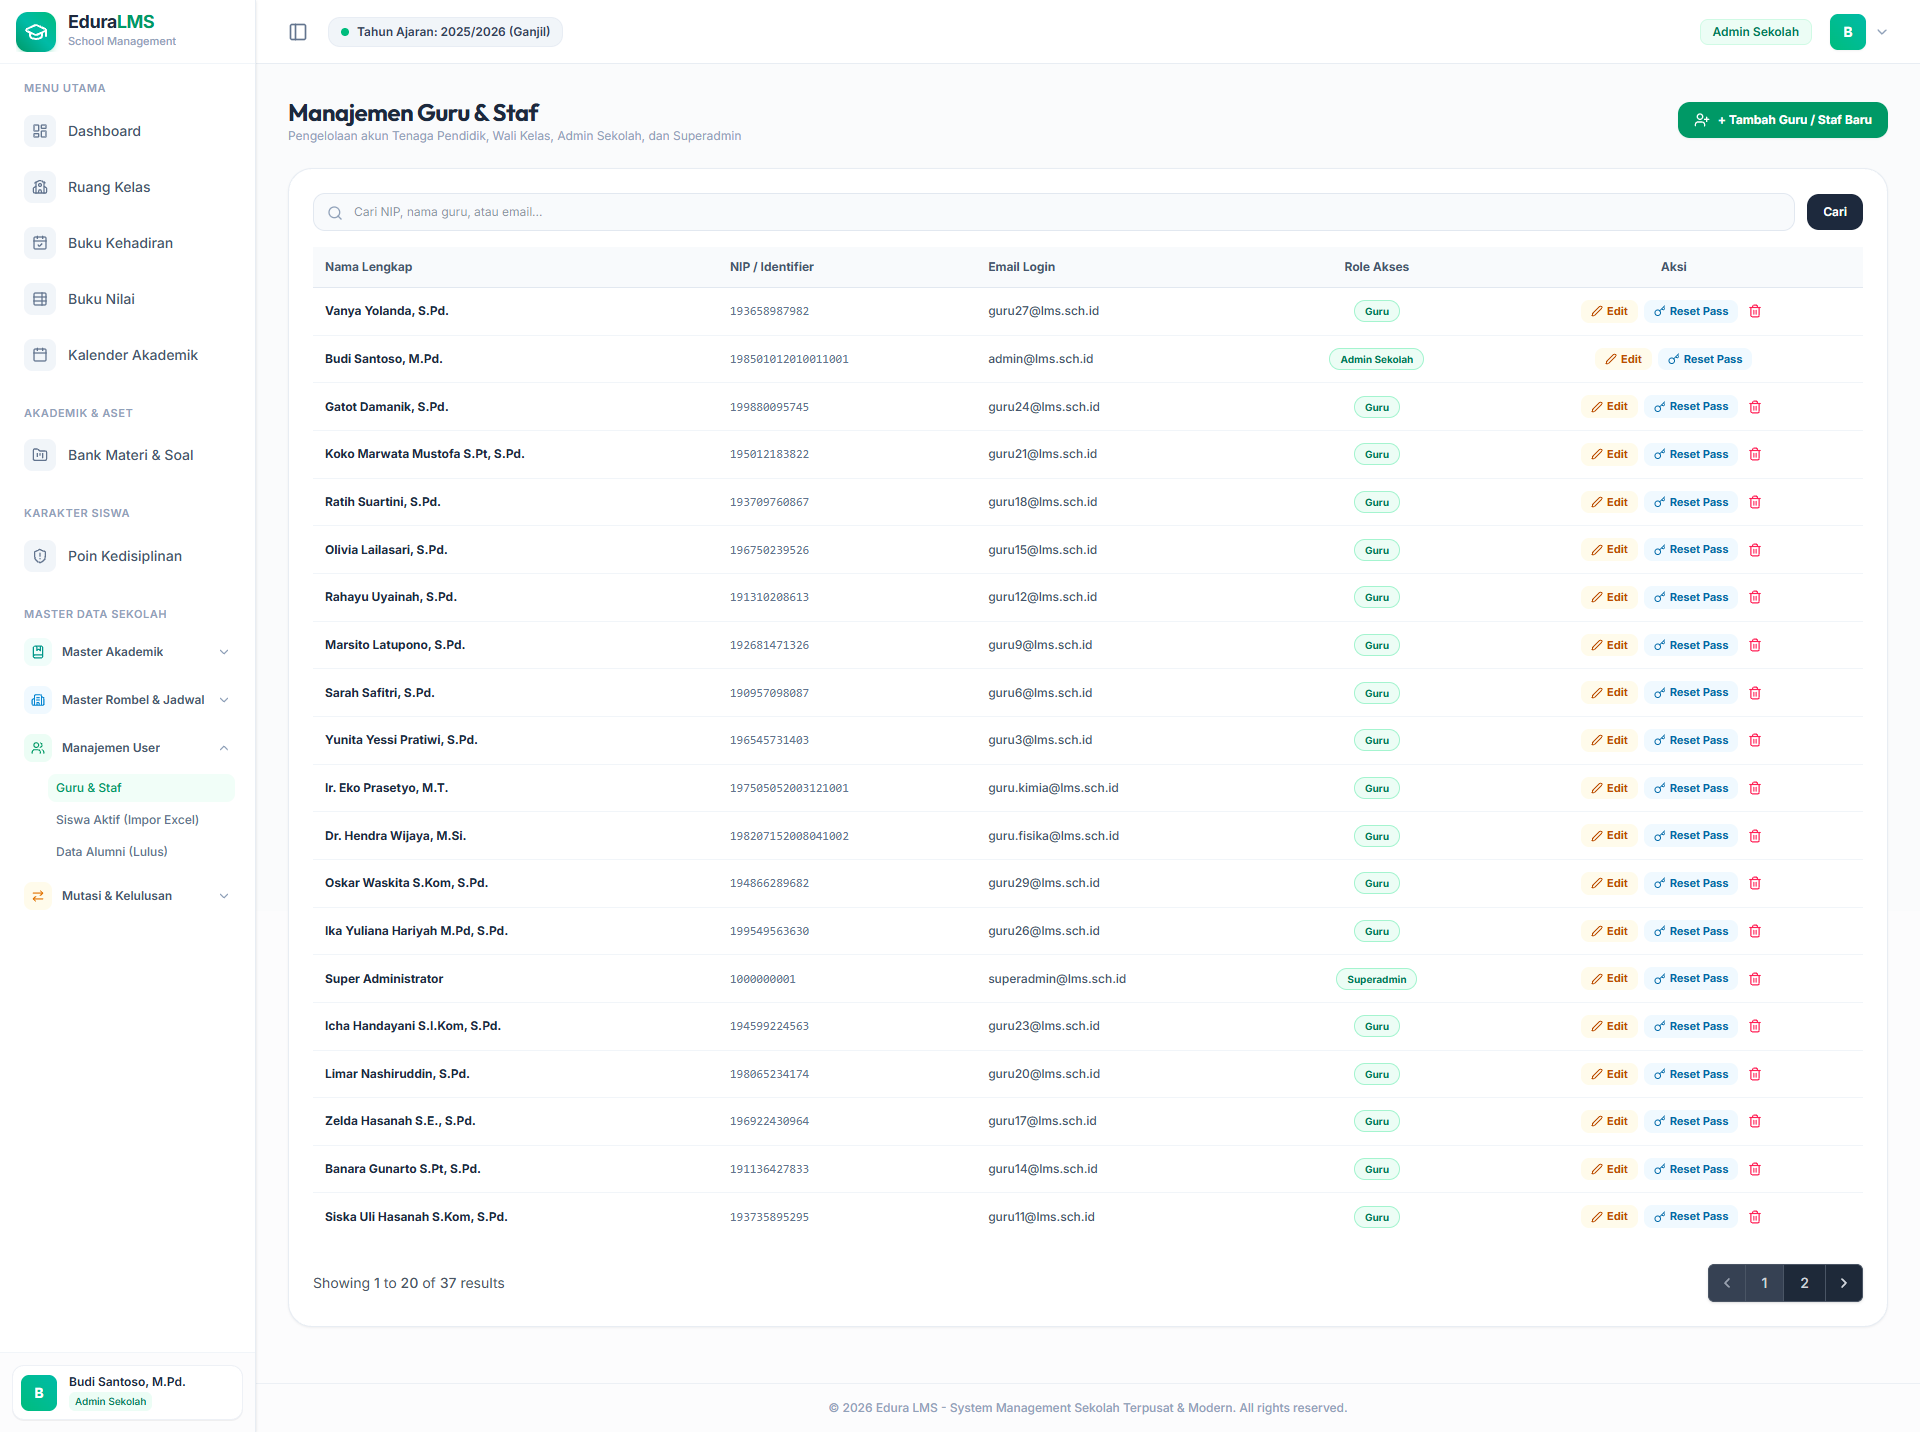This screenshot has height=1432, width=1920.
Task: Click Tahun Ajaran 2025/2026 (Ganjil) badge
Action: (445, 32)
